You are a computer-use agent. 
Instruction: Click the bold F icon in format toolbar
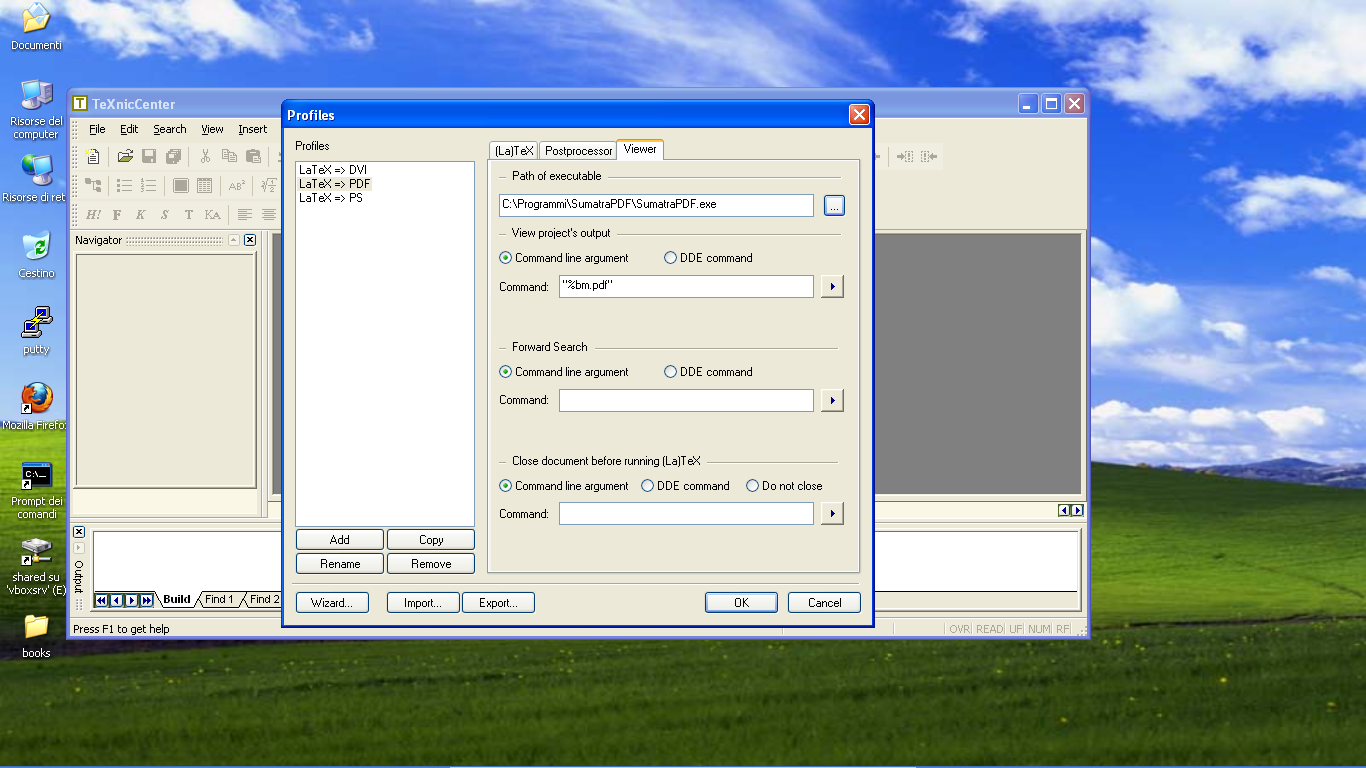pyautogui.click(x=117, y=214)
